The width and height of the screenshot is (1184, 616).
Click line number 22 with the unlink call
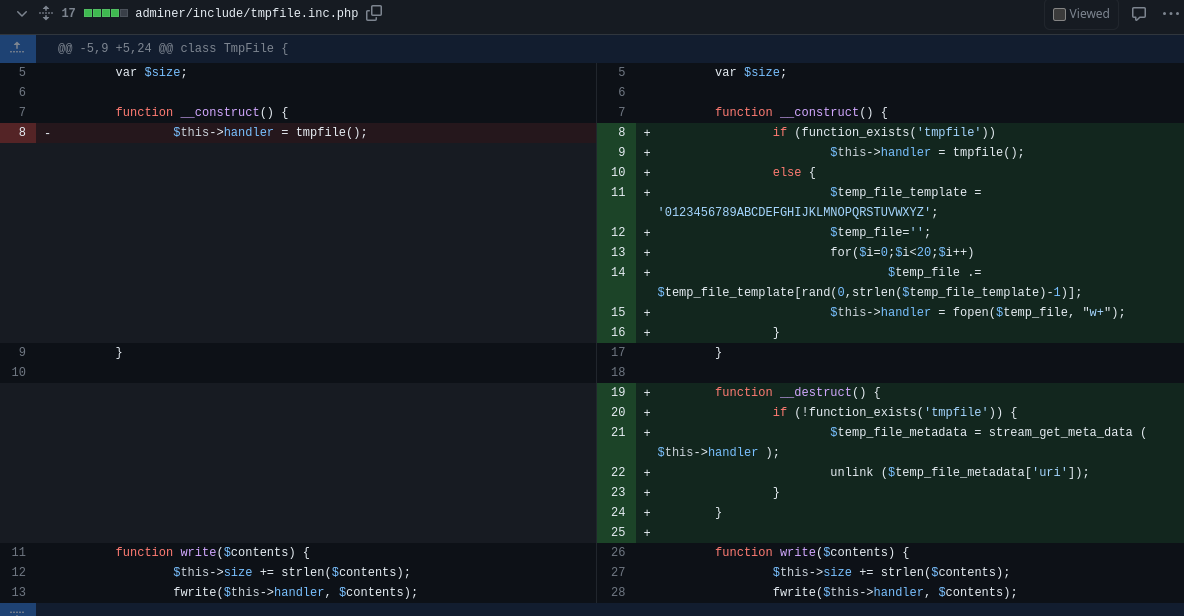click(x=617, y=471)
